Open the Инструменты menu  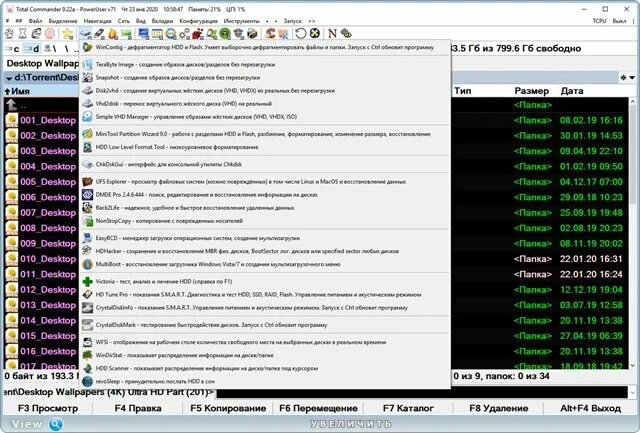(241, 21)
